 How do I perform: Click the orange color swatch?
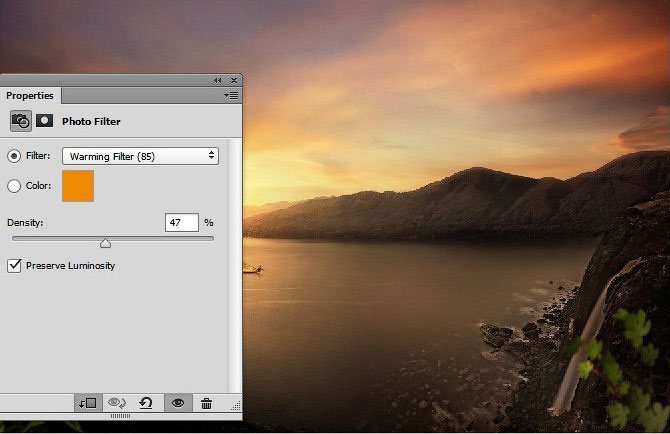[78, 186]
